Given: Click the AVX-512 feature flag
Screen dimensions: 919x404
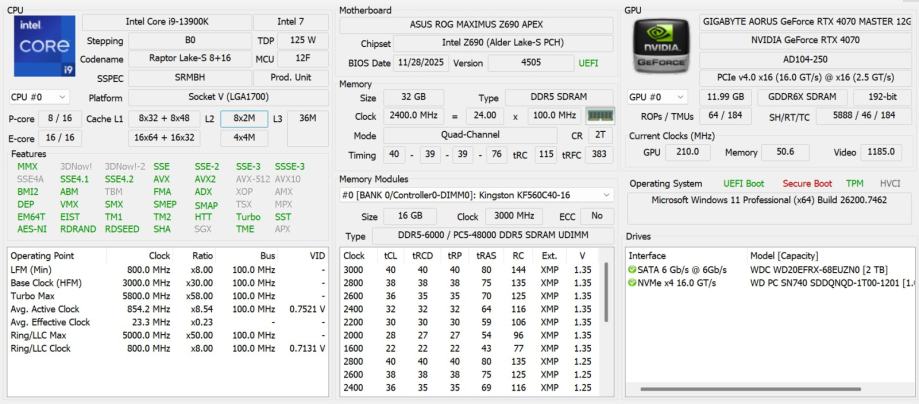Looking at the screenshot, I should coord(253,179).
